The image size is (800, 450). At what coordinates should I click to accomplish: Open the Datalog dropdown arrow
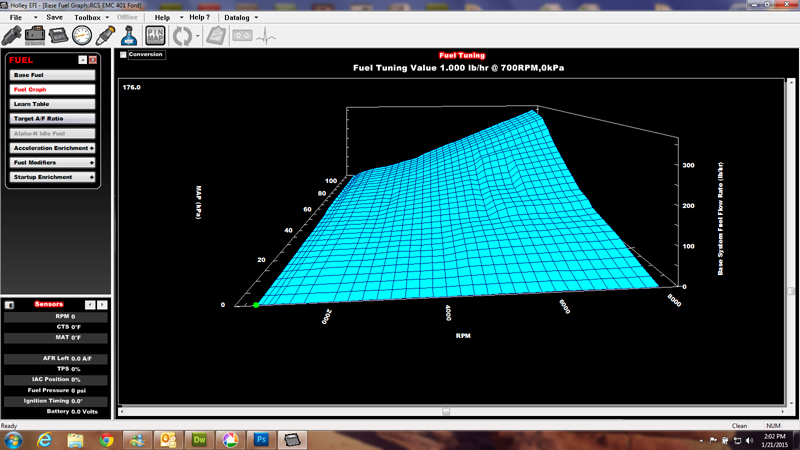point(256,18)
